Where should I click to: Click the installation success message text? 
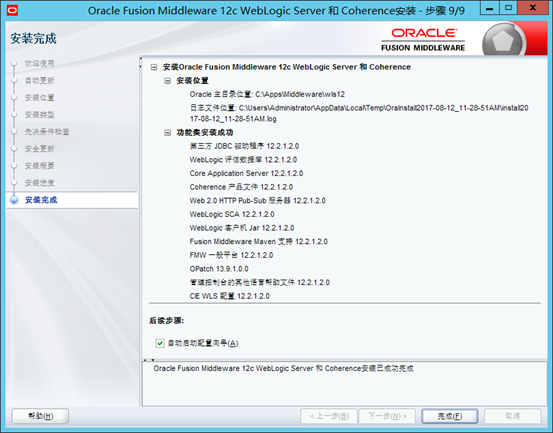[x=283, y=368]
